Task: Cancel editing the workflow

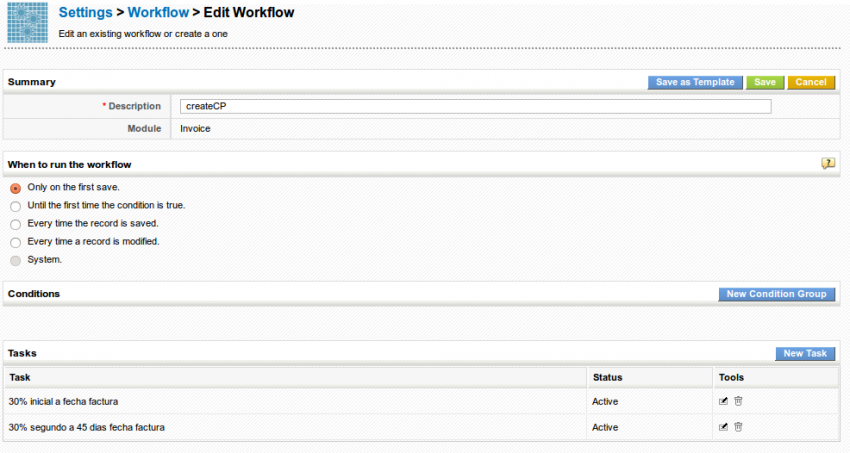Action: click(810, 82)
